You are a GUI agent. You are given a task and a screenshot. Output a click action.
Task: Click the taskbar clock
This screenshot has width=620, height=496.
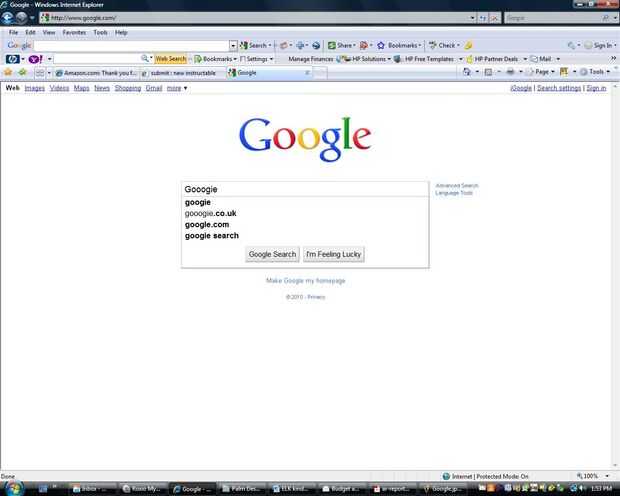(x=603, y=488)
